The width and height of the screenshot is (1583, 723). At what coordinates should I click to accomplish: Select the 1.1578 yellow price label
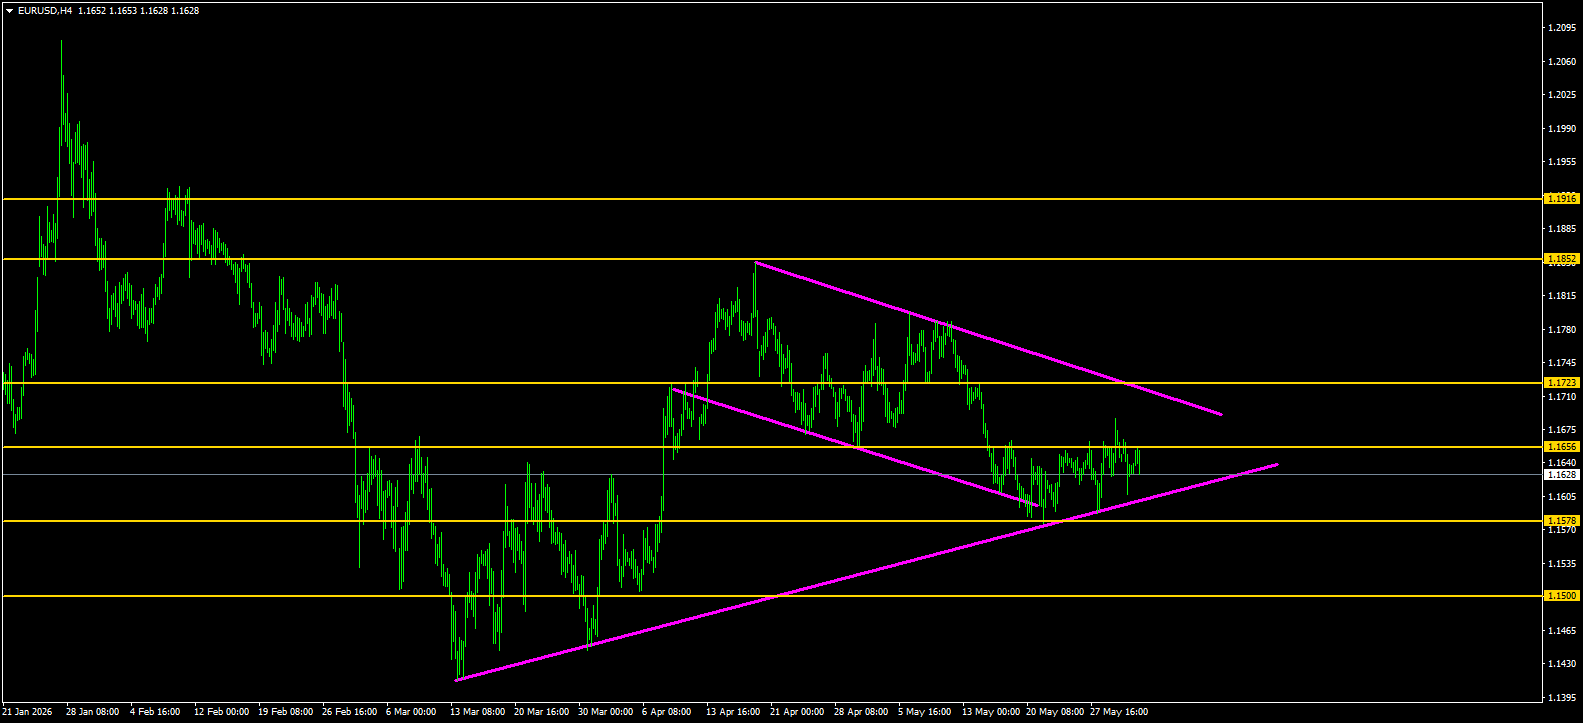tap(1562, 521)
